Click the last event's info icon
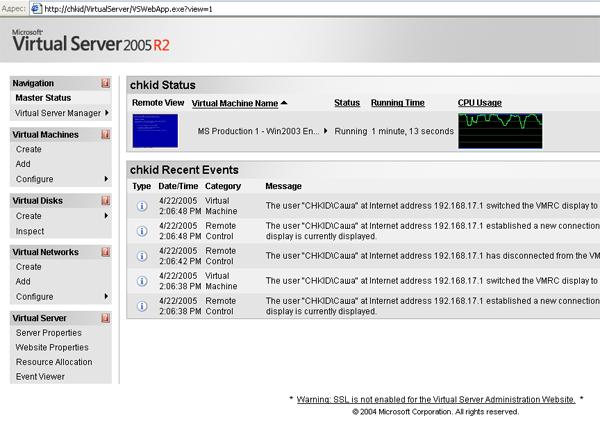The width and height of the screenshot is (600, 422). click(142, 306)
